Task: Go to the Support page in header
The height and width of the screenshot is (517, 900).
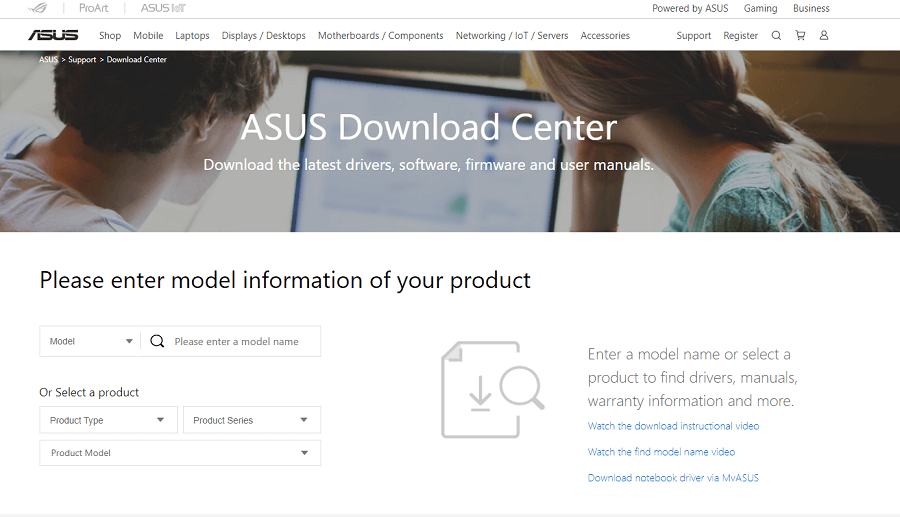Action: tap(693, 36)
